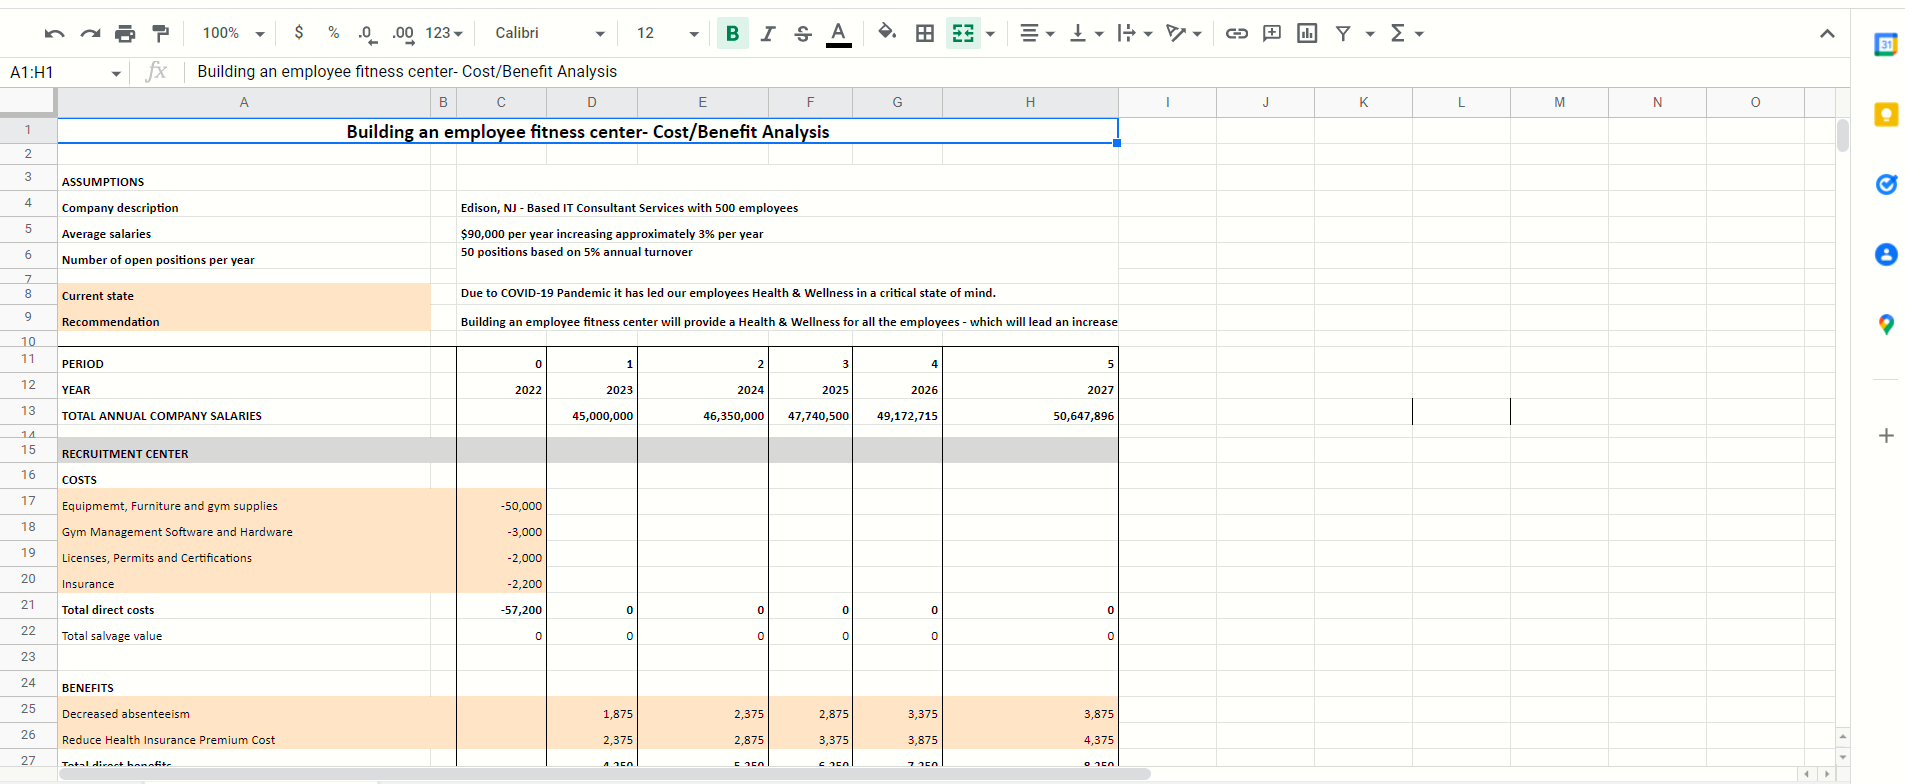Select column A header
The width and height of the screenshot is (1905, 784).
click(x=244, y=102)
